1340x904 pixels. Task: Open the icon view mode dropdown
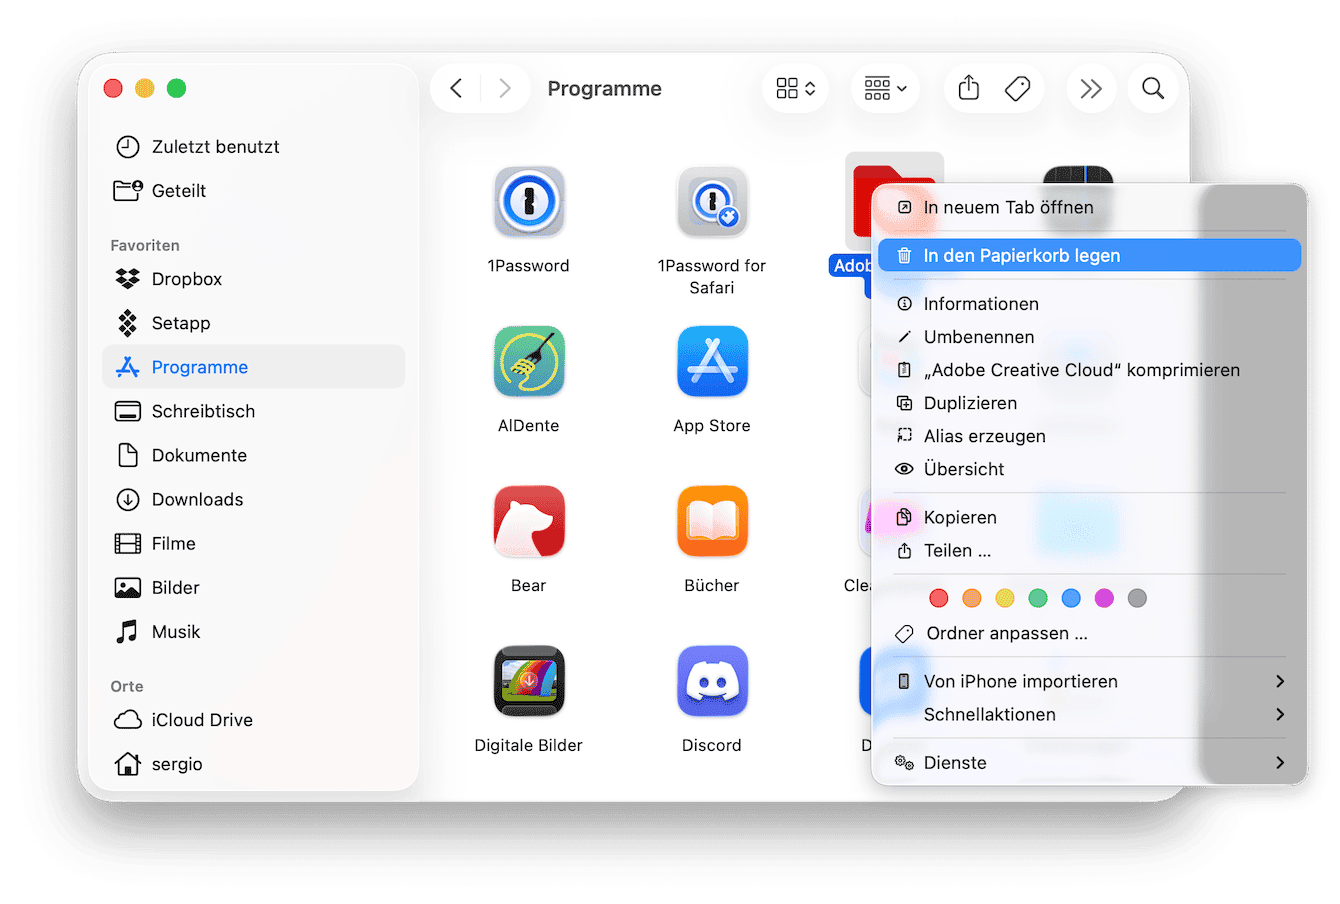(x=796, y=89)
